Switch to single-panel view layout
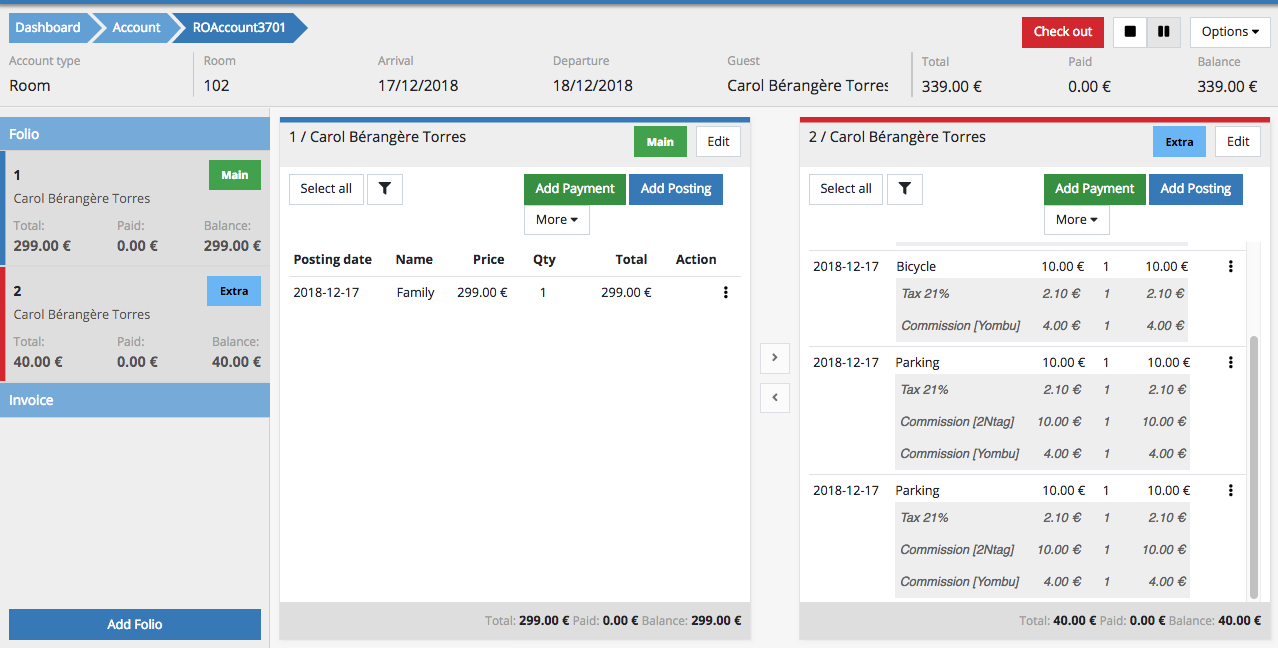 1130,32
